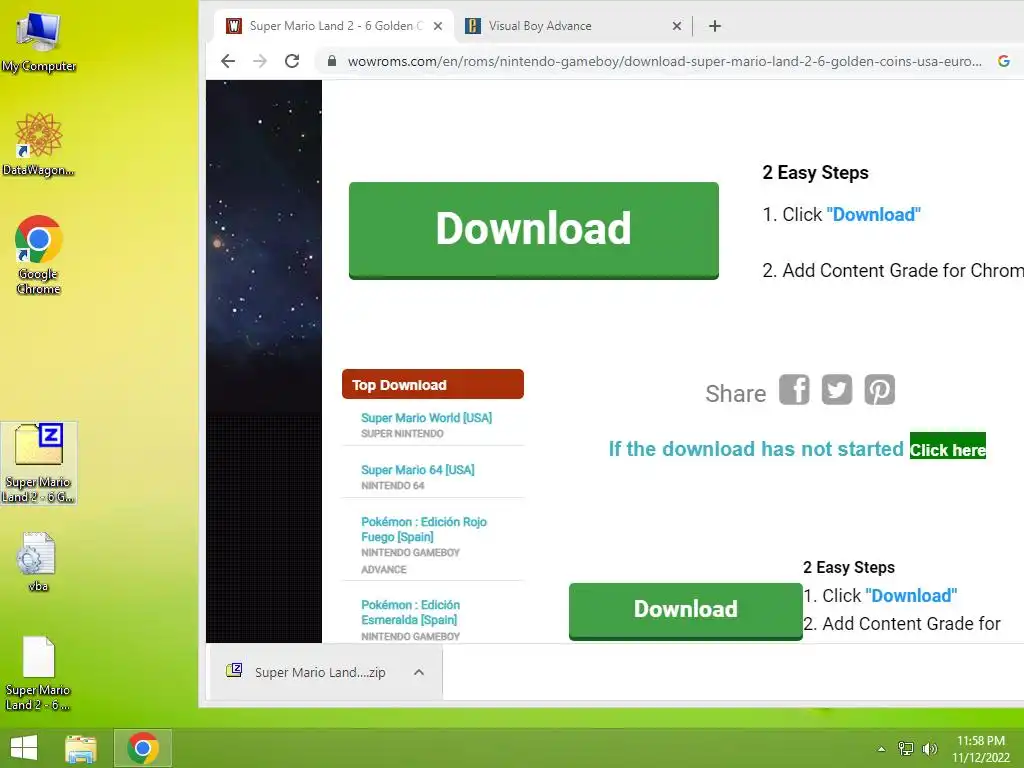1024x768 pixels.
Task: Switch to Visual Boy Advance tab
Action: click(572, 26)
